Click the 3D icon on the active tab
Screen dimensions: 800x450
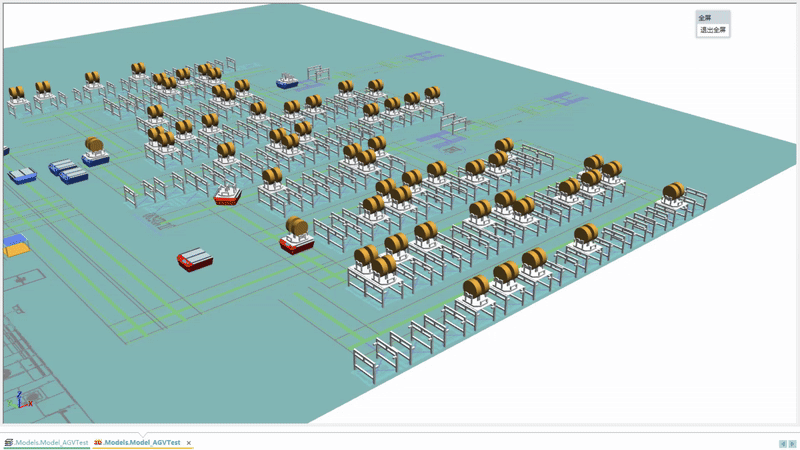[98, 442]
